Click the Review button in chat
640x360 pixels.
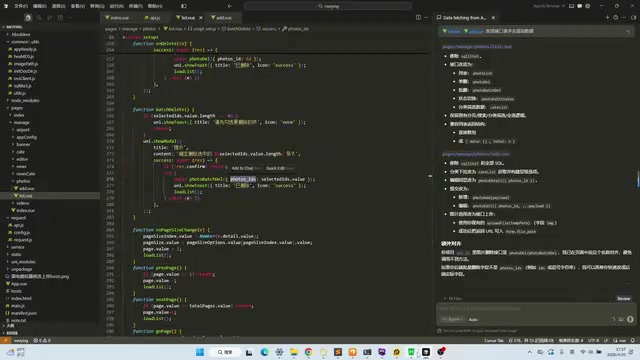[624, 298]
